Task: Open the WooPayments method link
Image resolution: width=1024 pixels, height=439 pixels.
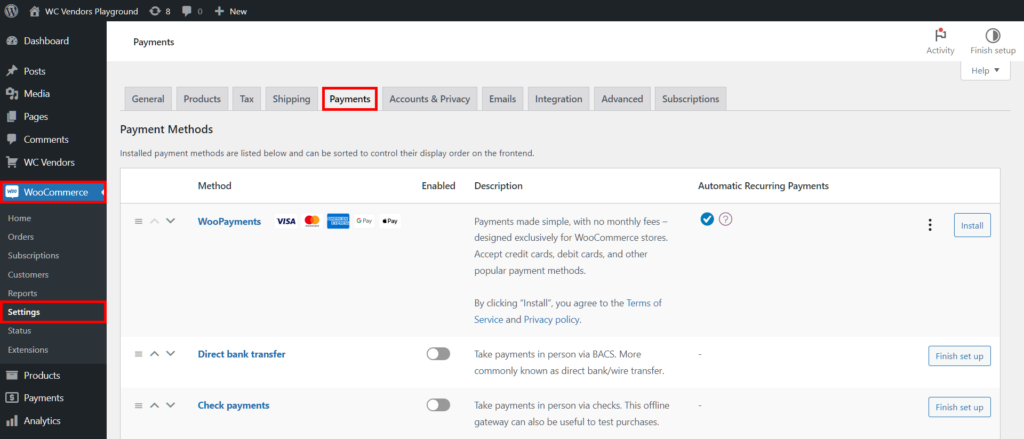Action: coord(229,221)
